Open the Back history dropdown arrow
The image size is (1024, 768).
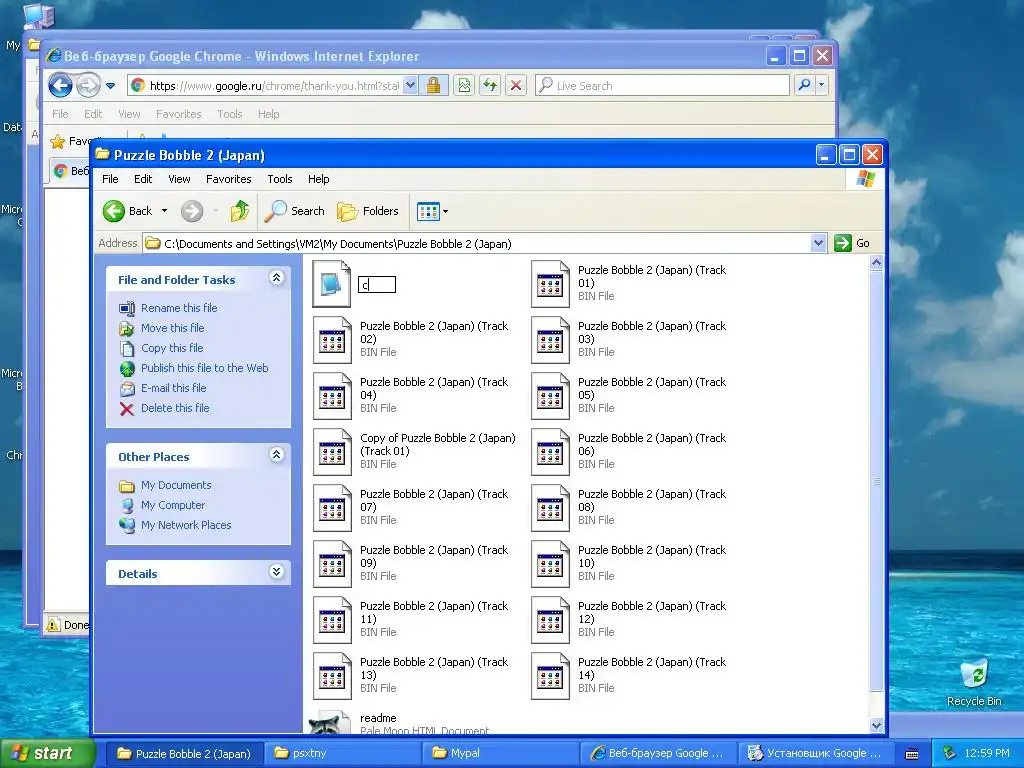165,211
